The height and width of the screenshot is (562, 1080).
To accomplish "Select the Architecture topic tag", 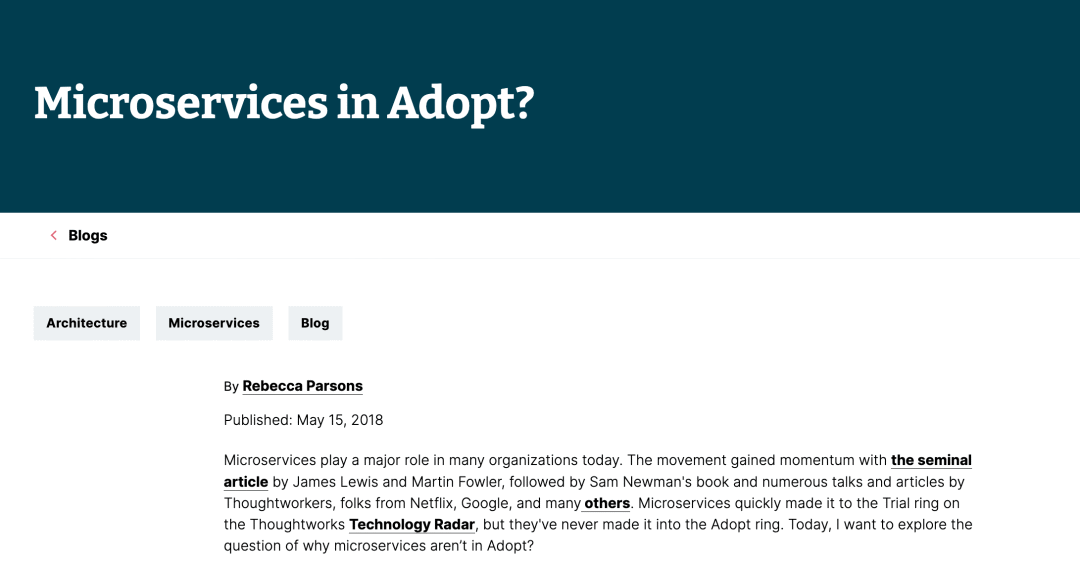I will [87, 323].
